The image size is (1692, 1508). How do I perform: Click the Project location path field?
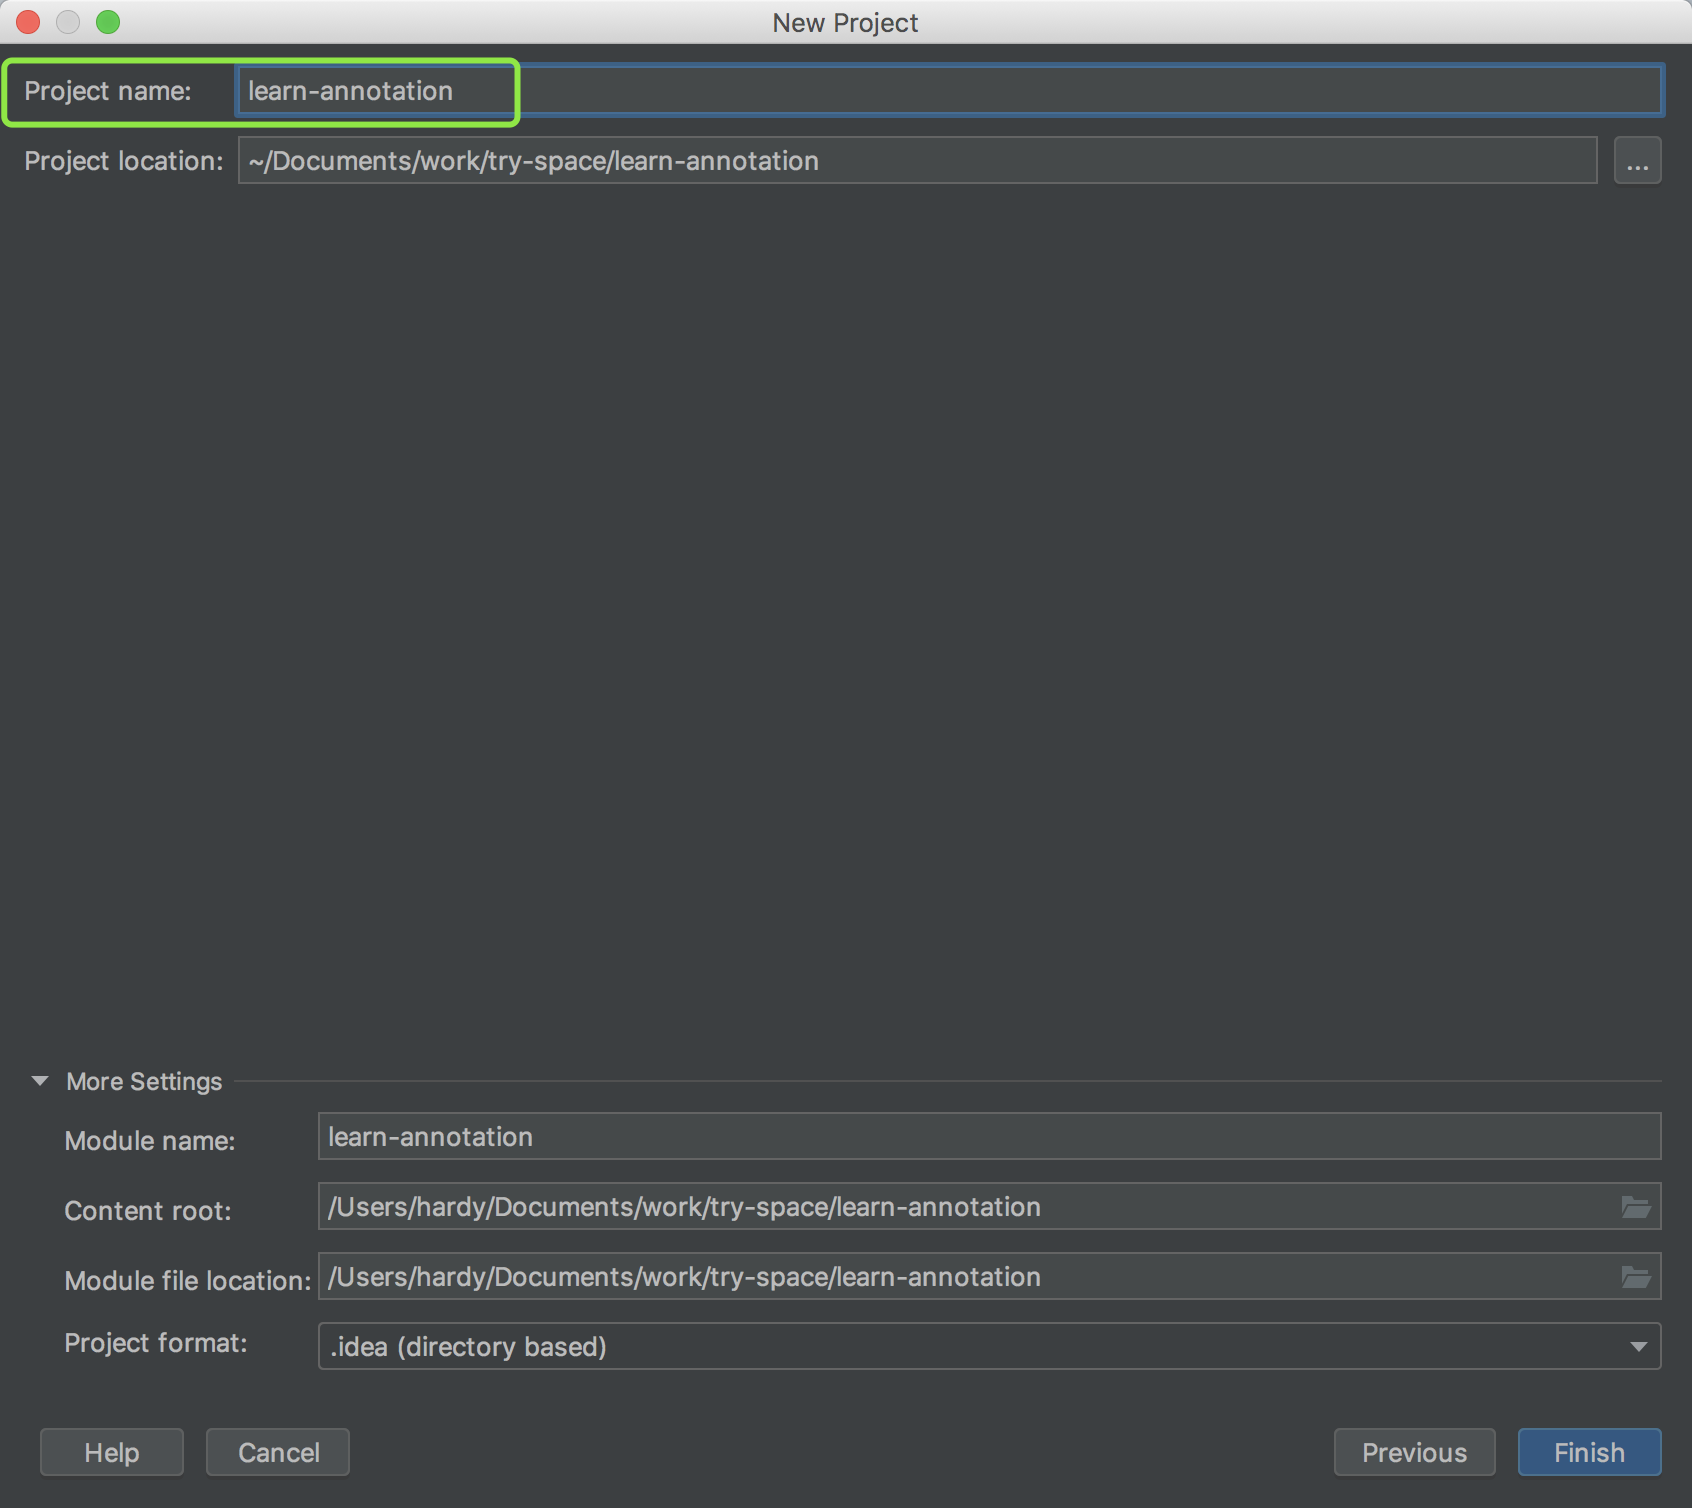[x=900, y=160]
